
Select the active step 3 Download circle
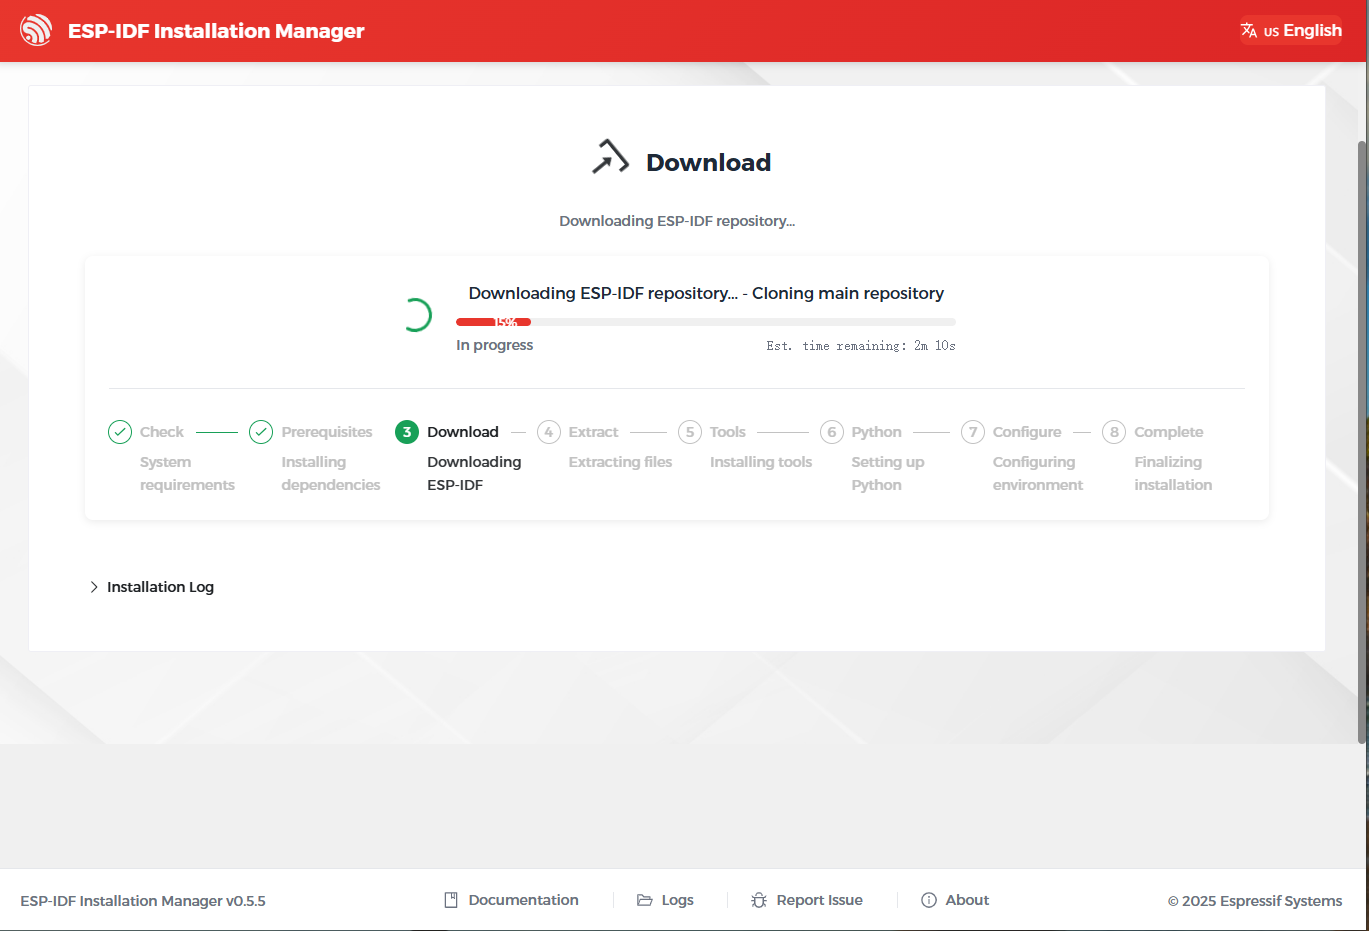coord(407,432)
